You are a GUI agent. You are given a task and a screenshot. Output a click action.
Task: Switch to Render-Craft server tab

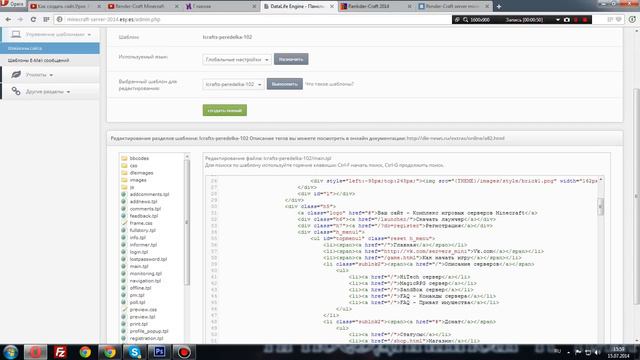(x=454, y=7)
